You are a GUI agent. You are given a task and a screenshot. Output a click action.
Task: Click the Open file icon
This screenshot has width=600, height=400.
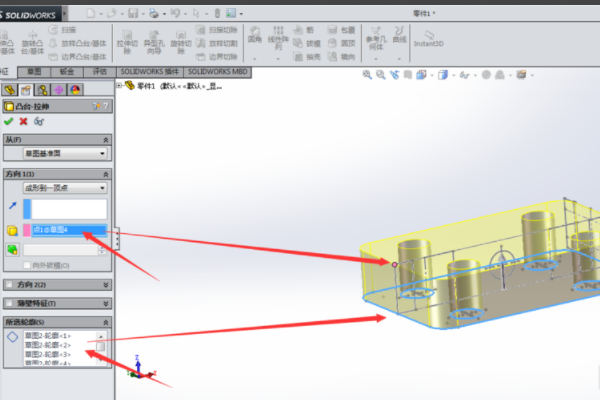112,14
